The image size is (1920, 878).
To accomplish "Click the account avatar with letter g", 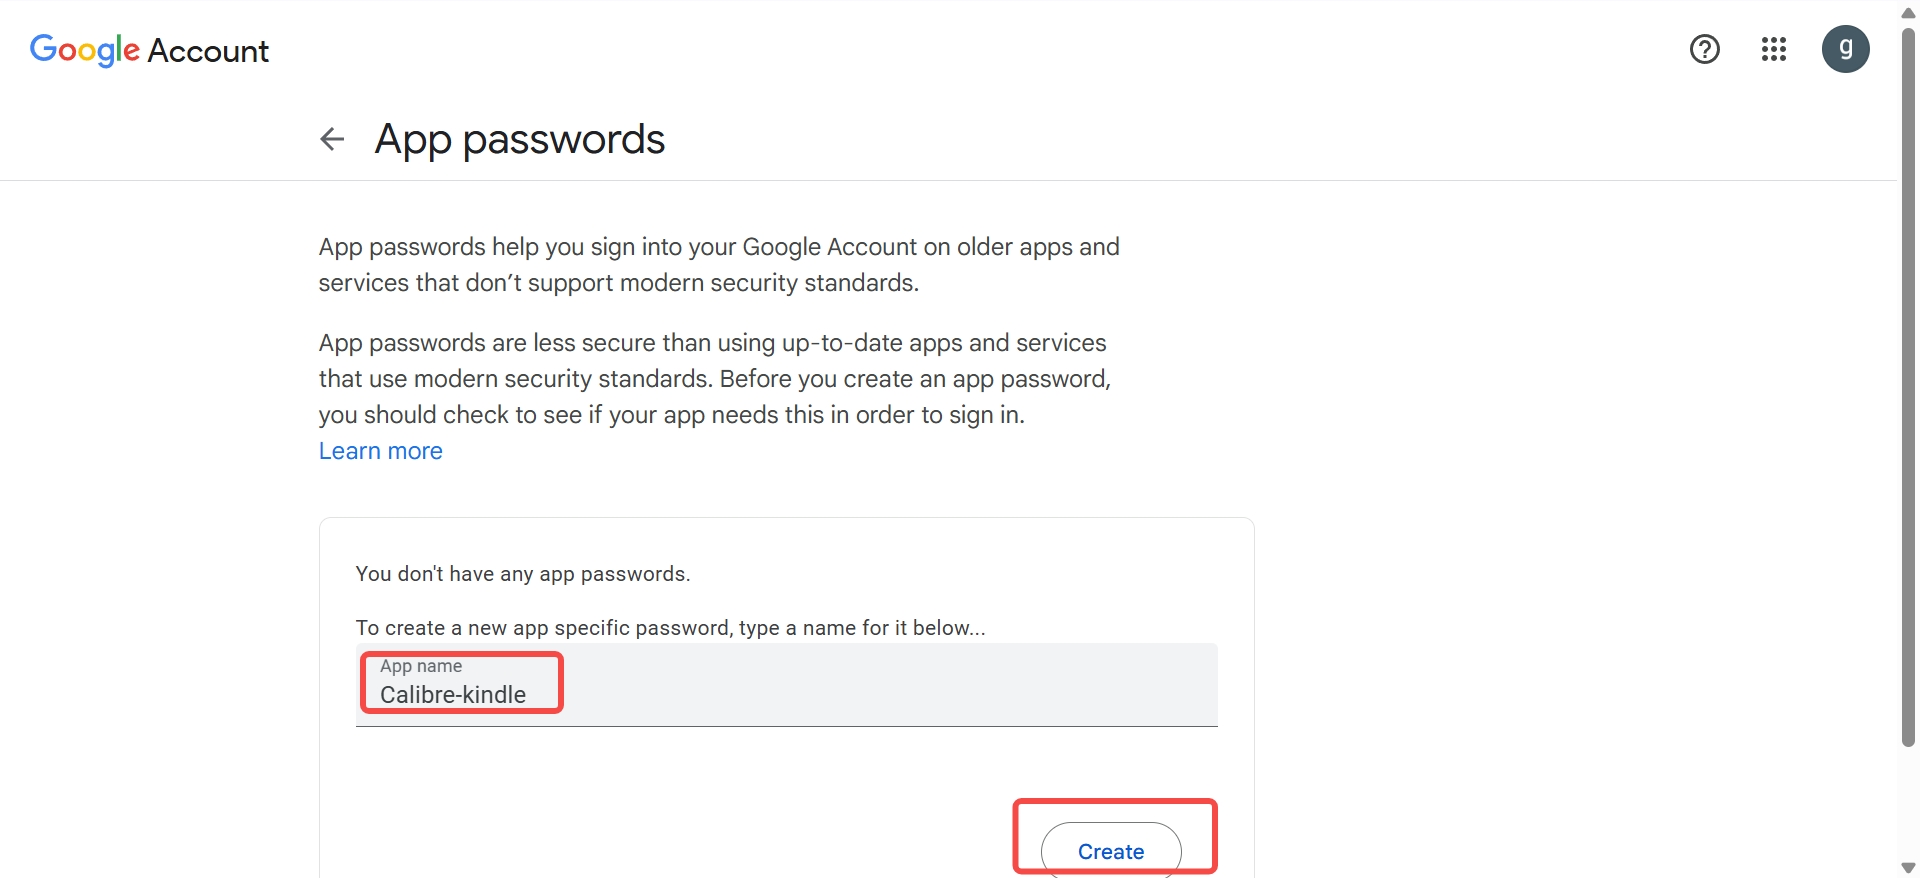I will [x=1846, y=49].
